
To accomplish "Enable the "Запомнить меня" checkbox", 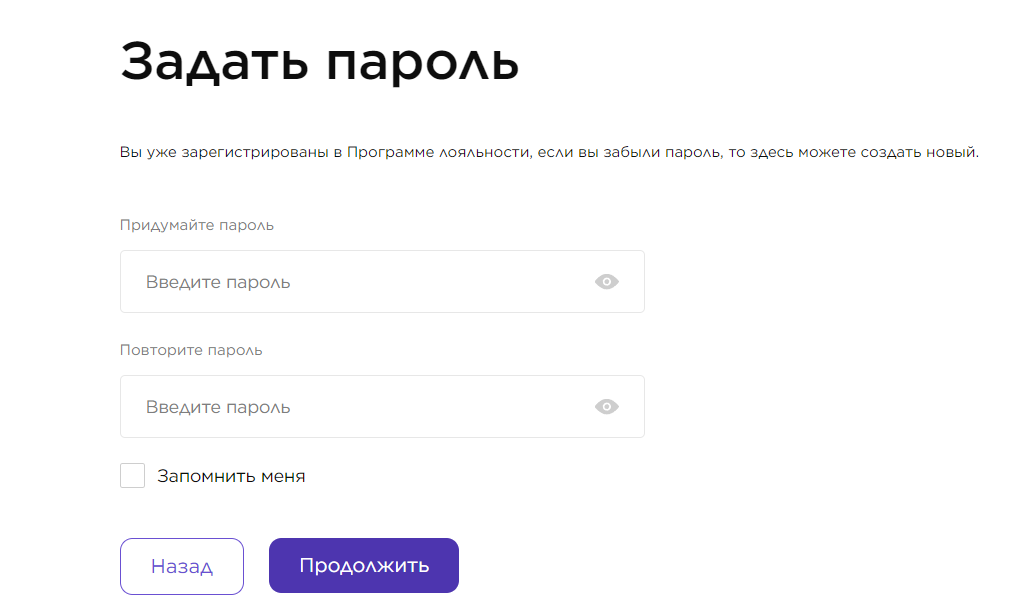I will click(x=133, y=476).
